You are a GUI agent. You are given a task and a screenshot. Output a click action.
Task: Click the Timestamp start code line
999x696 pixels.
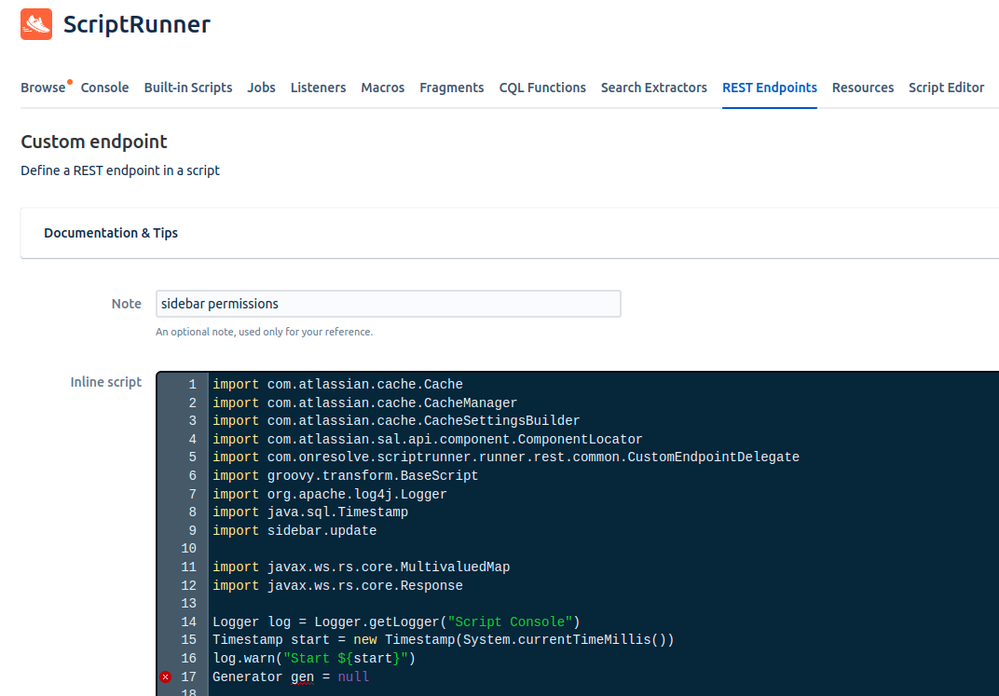(x=443, y=639)
